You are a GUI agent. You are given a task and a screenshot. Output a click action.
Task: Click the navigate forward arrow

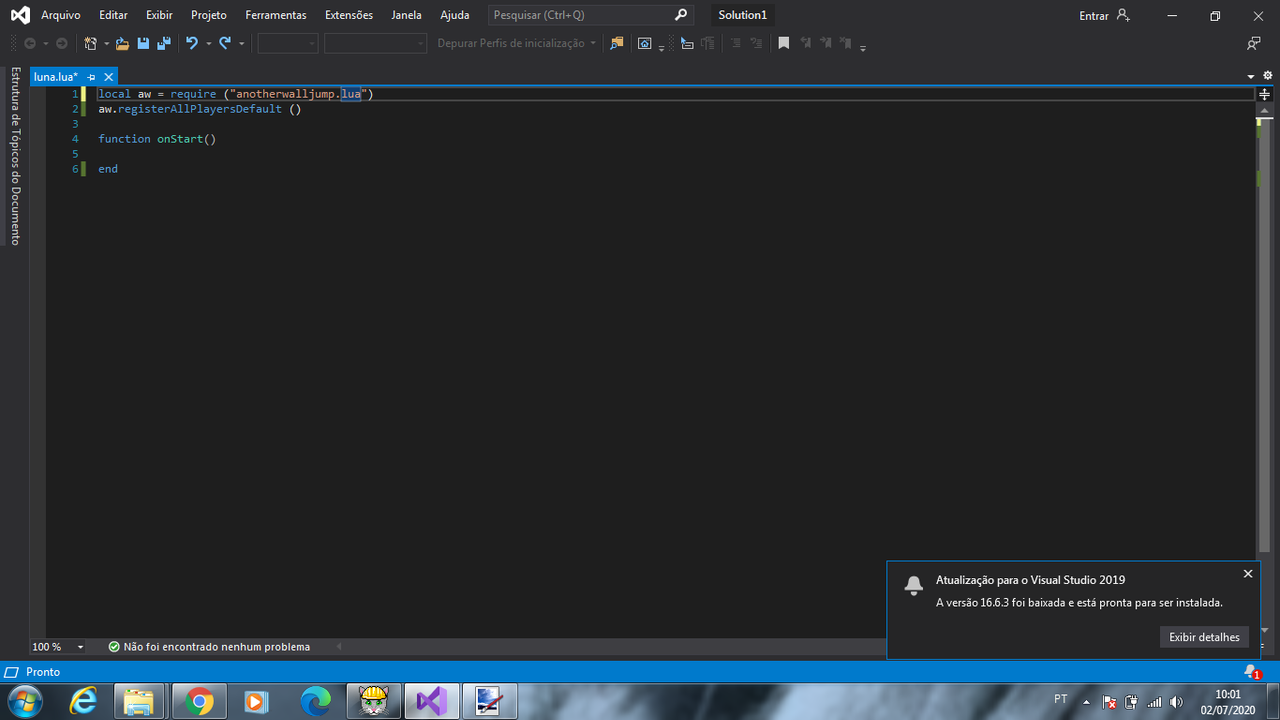click(62, 43)
